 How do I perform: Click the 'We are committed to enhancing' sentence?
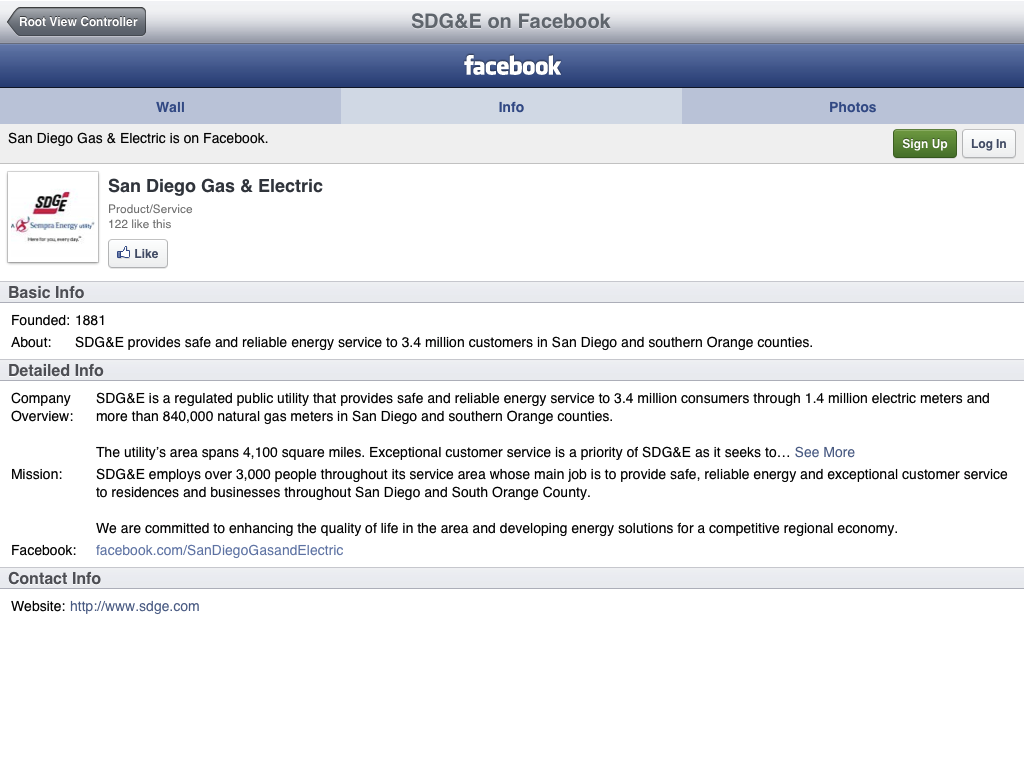pos(497,528)
